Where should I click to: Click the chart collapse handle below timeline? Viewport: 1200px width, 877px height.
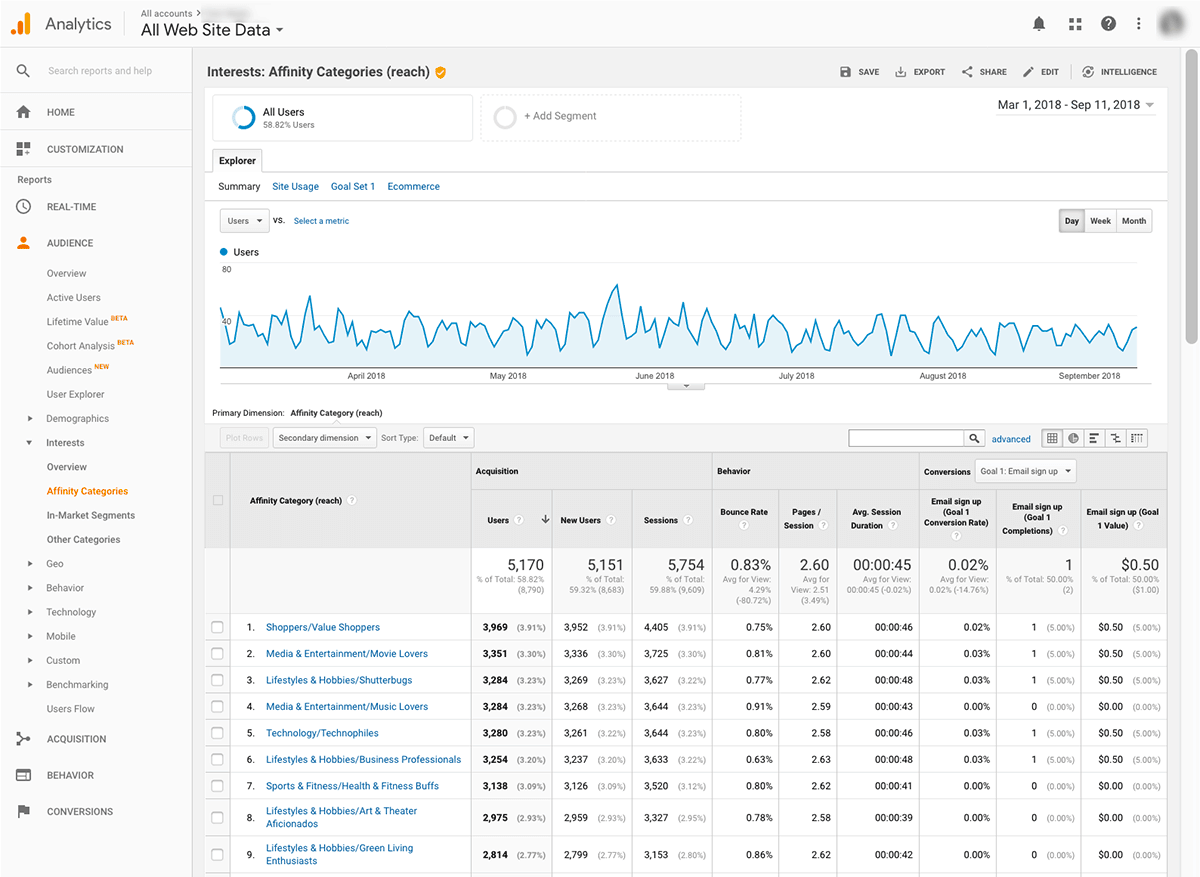pyautogui.click(x=686, y=386)
